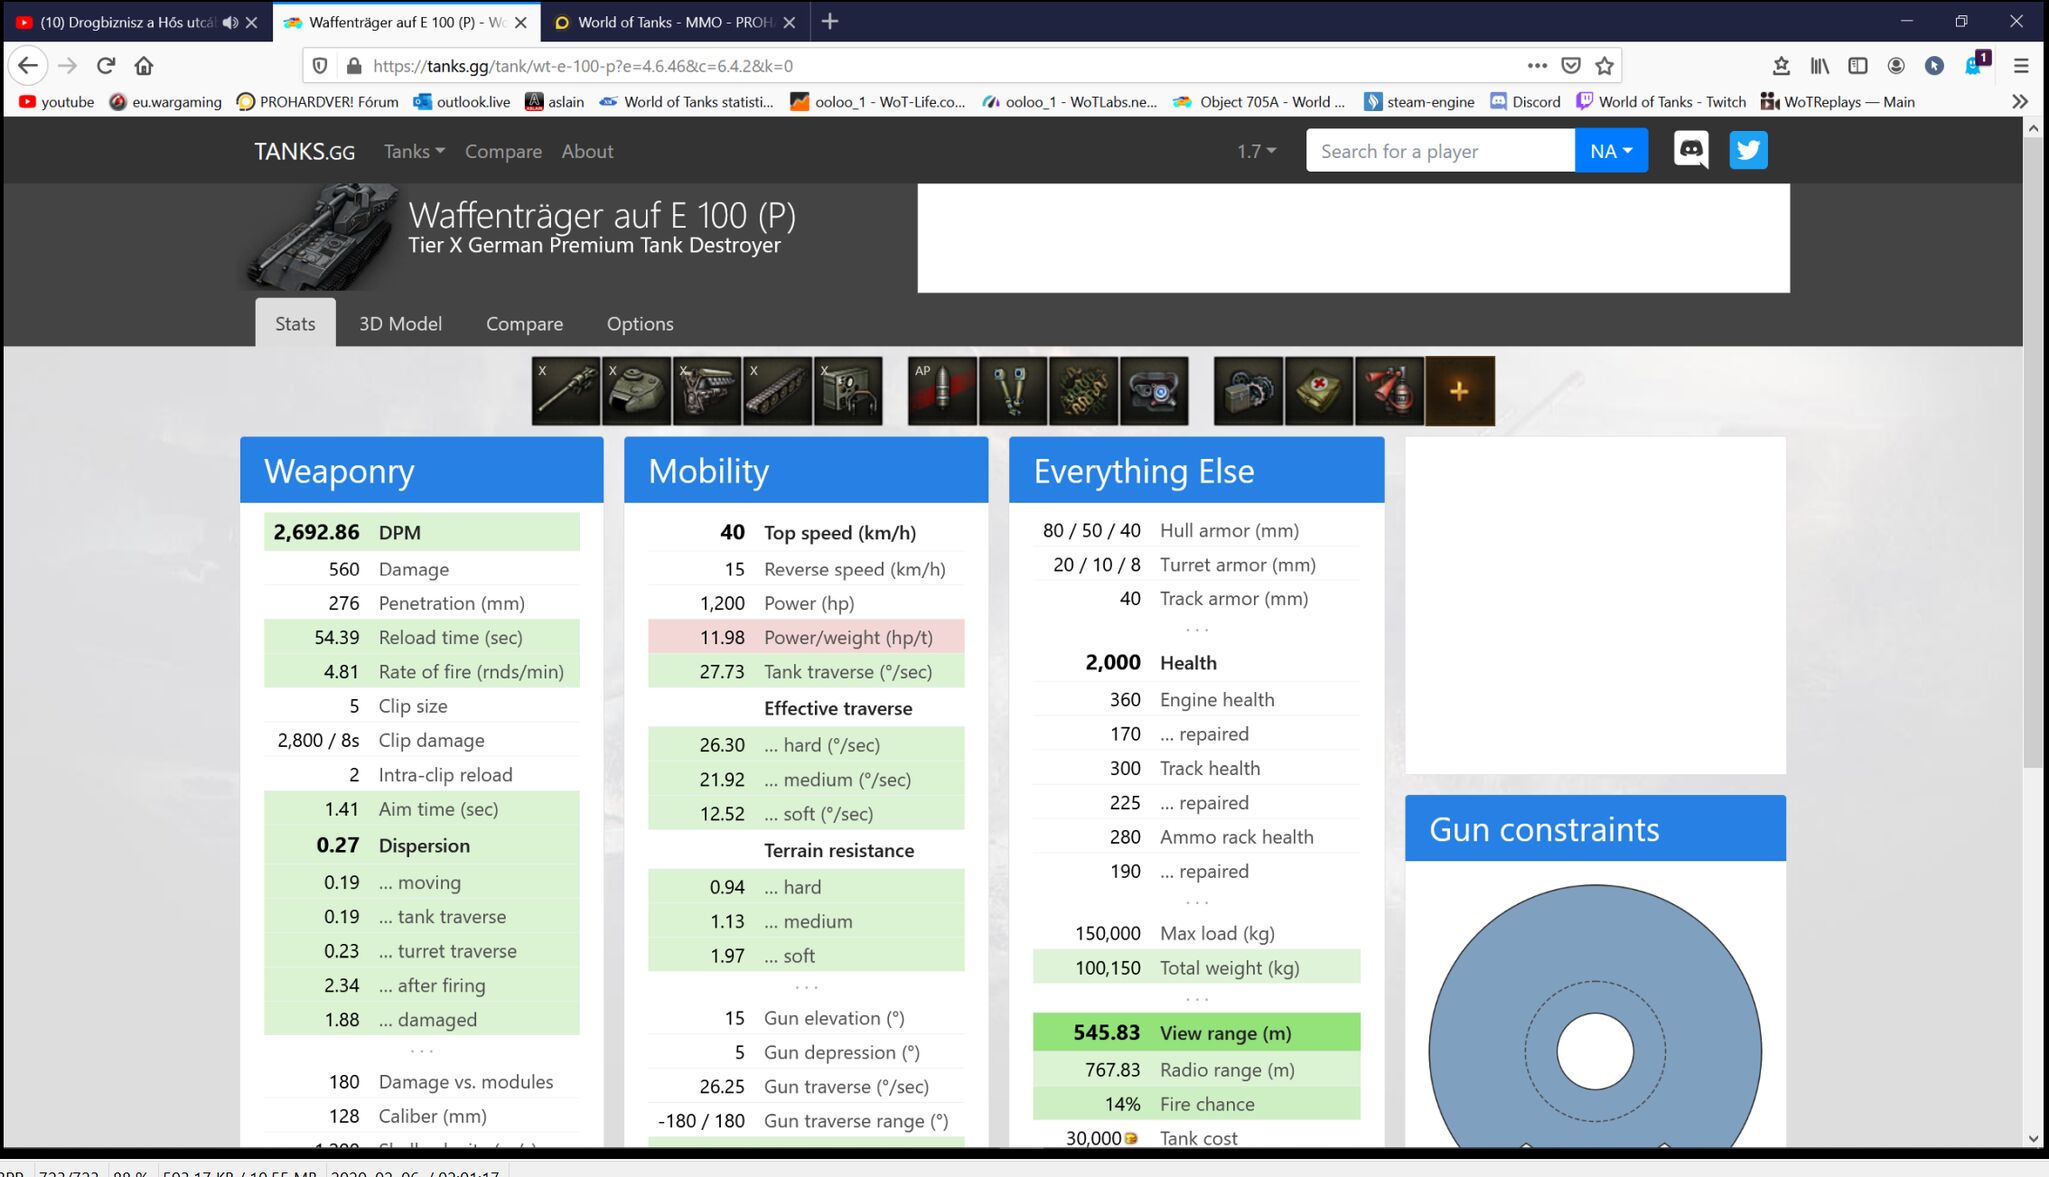Click the TANKS.GG logo link
The image size is (2049, 1177).
coord(304,152)
